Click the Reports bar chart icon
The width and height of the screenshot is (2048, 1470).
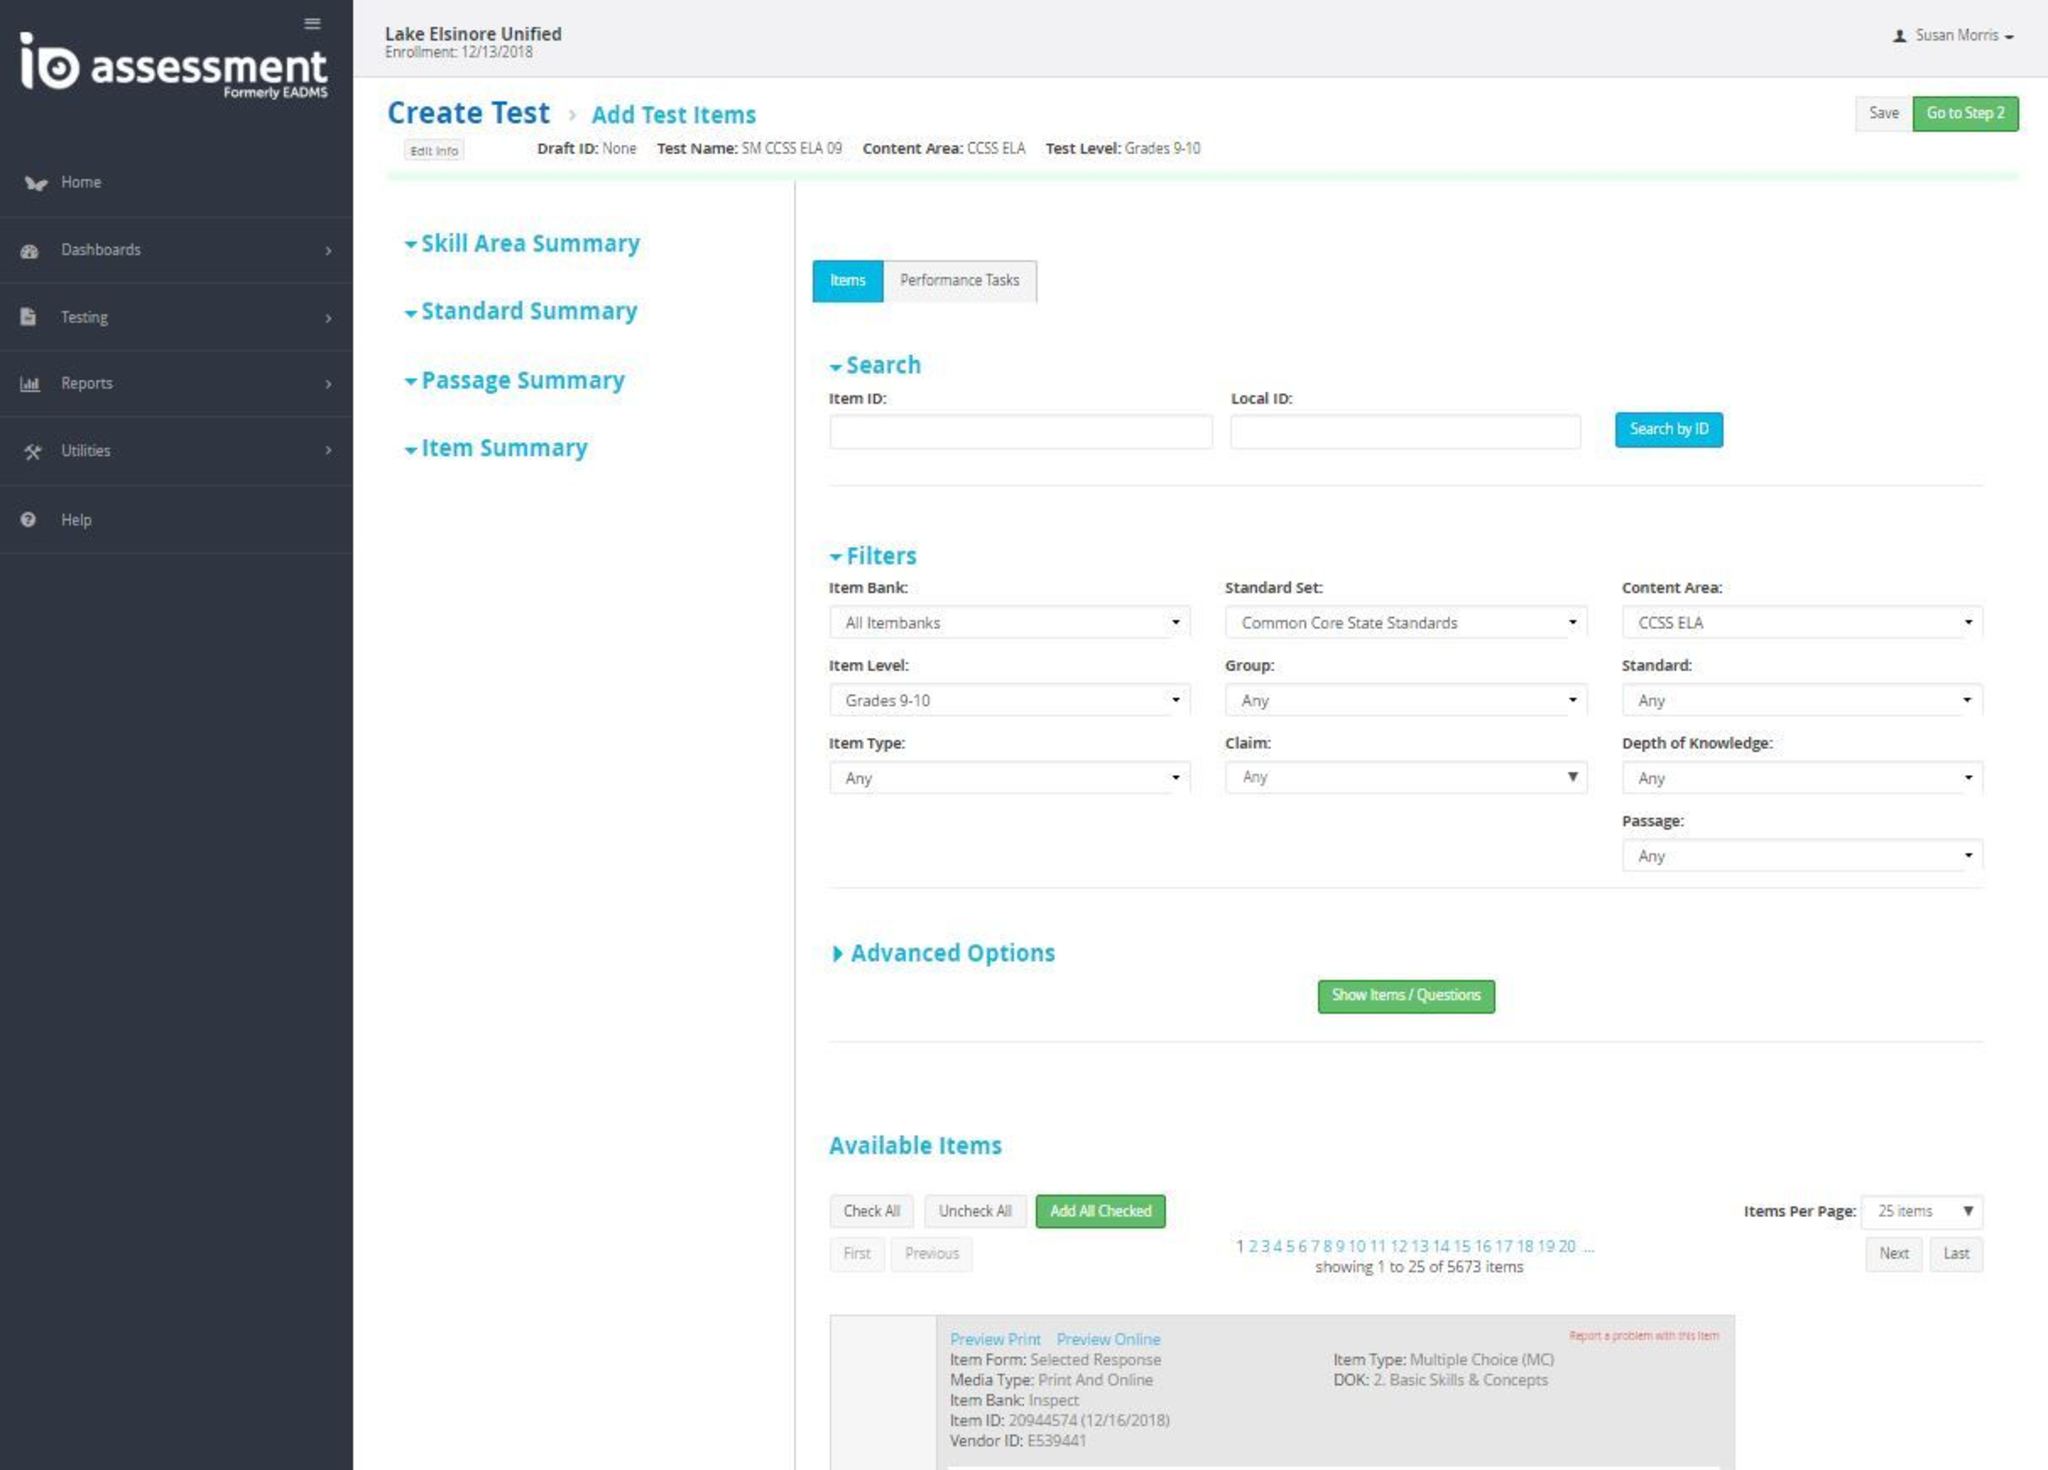point(30,384)
